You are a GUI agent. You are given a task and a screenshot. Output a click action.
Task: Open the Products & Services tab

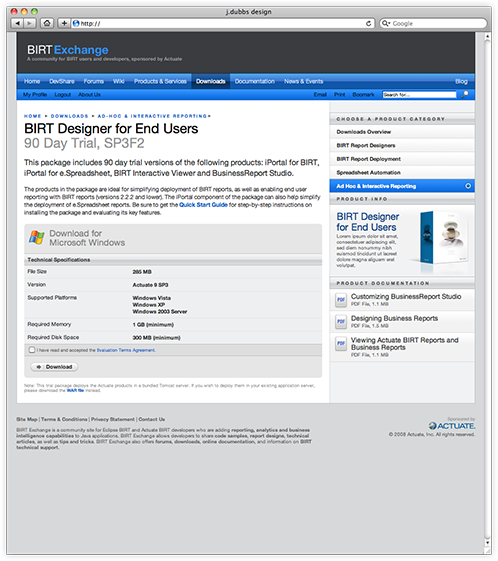click(160, 81)
